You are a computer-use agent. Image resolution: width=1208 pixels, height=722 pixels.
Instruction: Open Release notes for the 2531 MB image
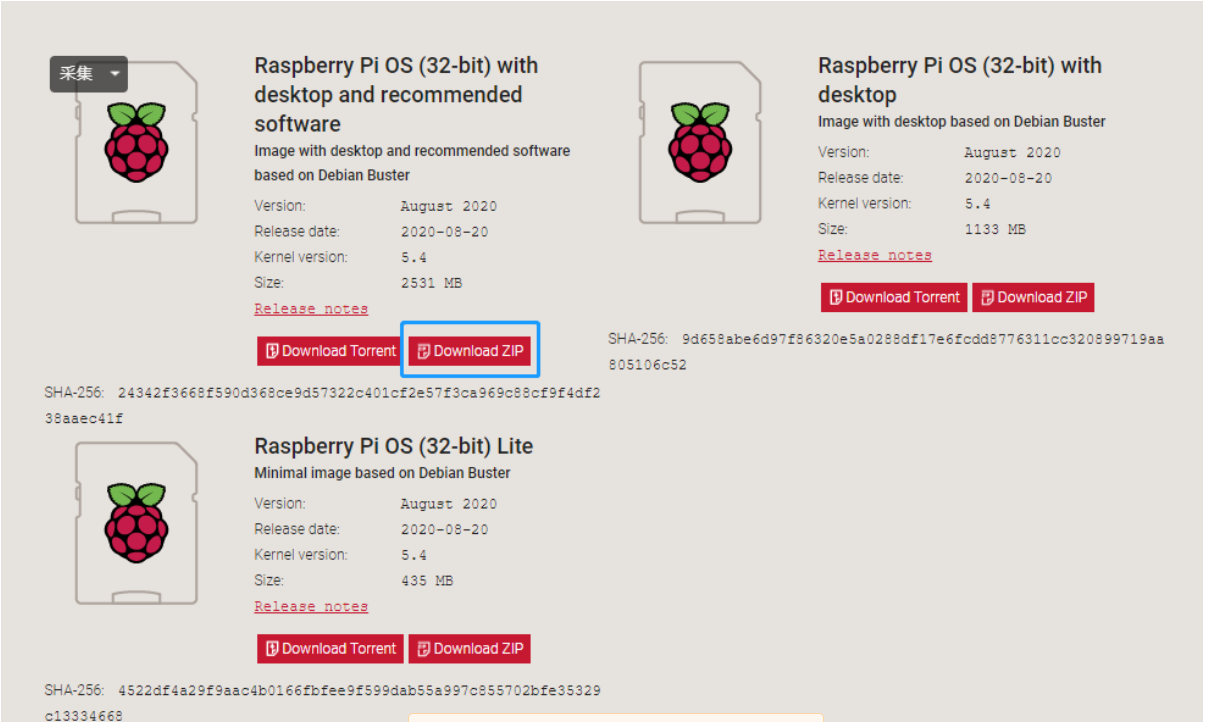point(311,309)
